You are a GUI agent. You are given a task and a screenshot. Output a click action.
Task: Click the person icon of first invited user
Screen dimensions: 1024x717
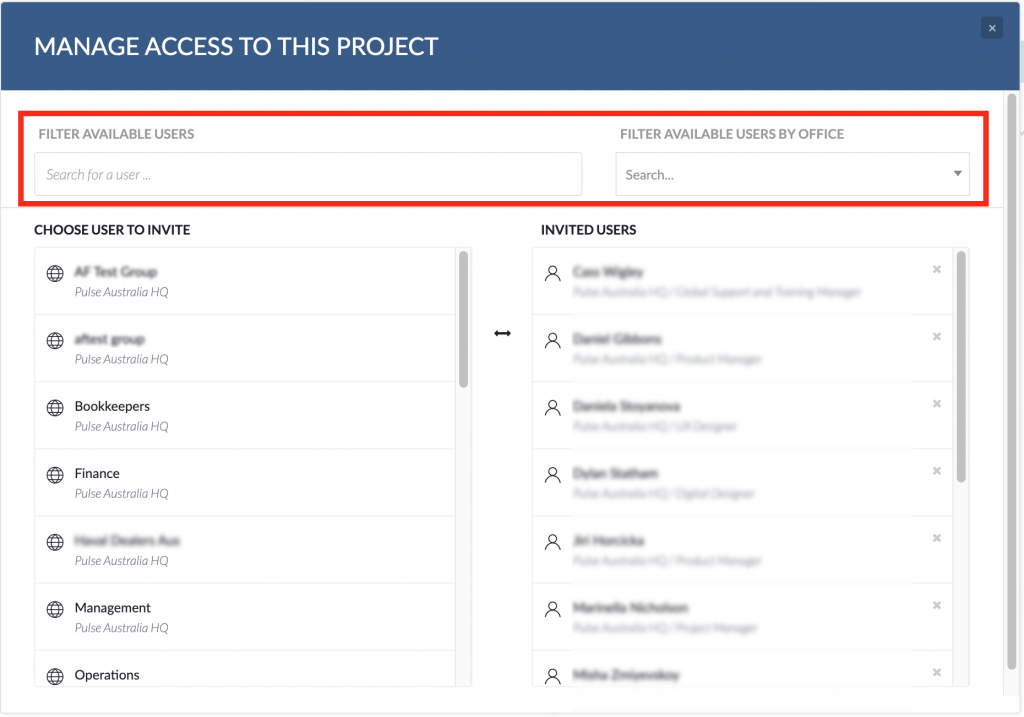552,274
